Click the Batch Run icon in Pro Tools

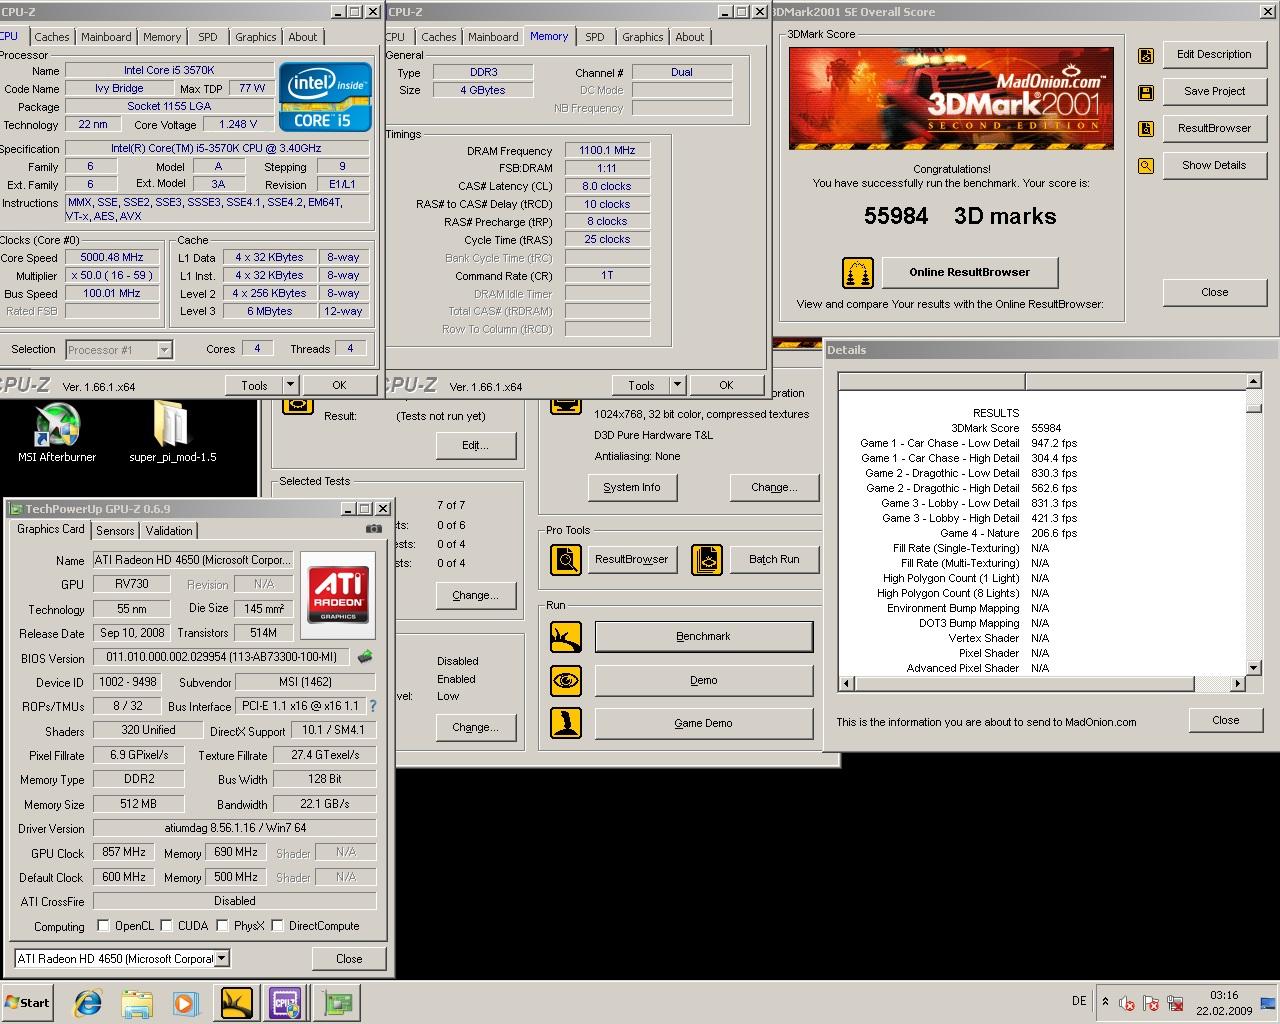[707, 560]
